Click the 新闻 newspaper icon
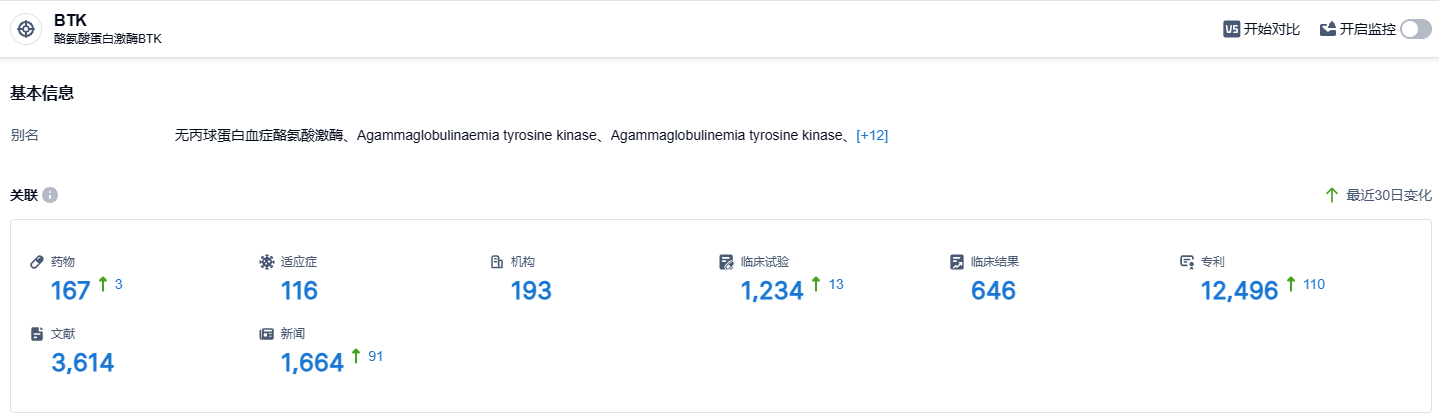The height and width of the screenshot is (415, 1439). pos(267,333)
